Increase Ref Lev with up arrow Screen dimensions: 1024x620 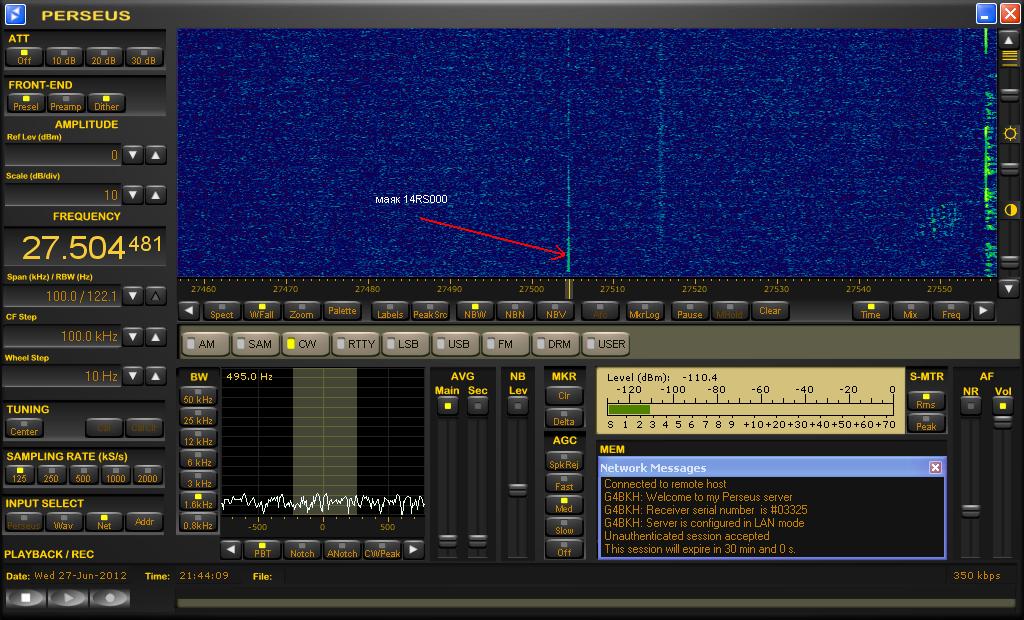(x=155, y=155)
